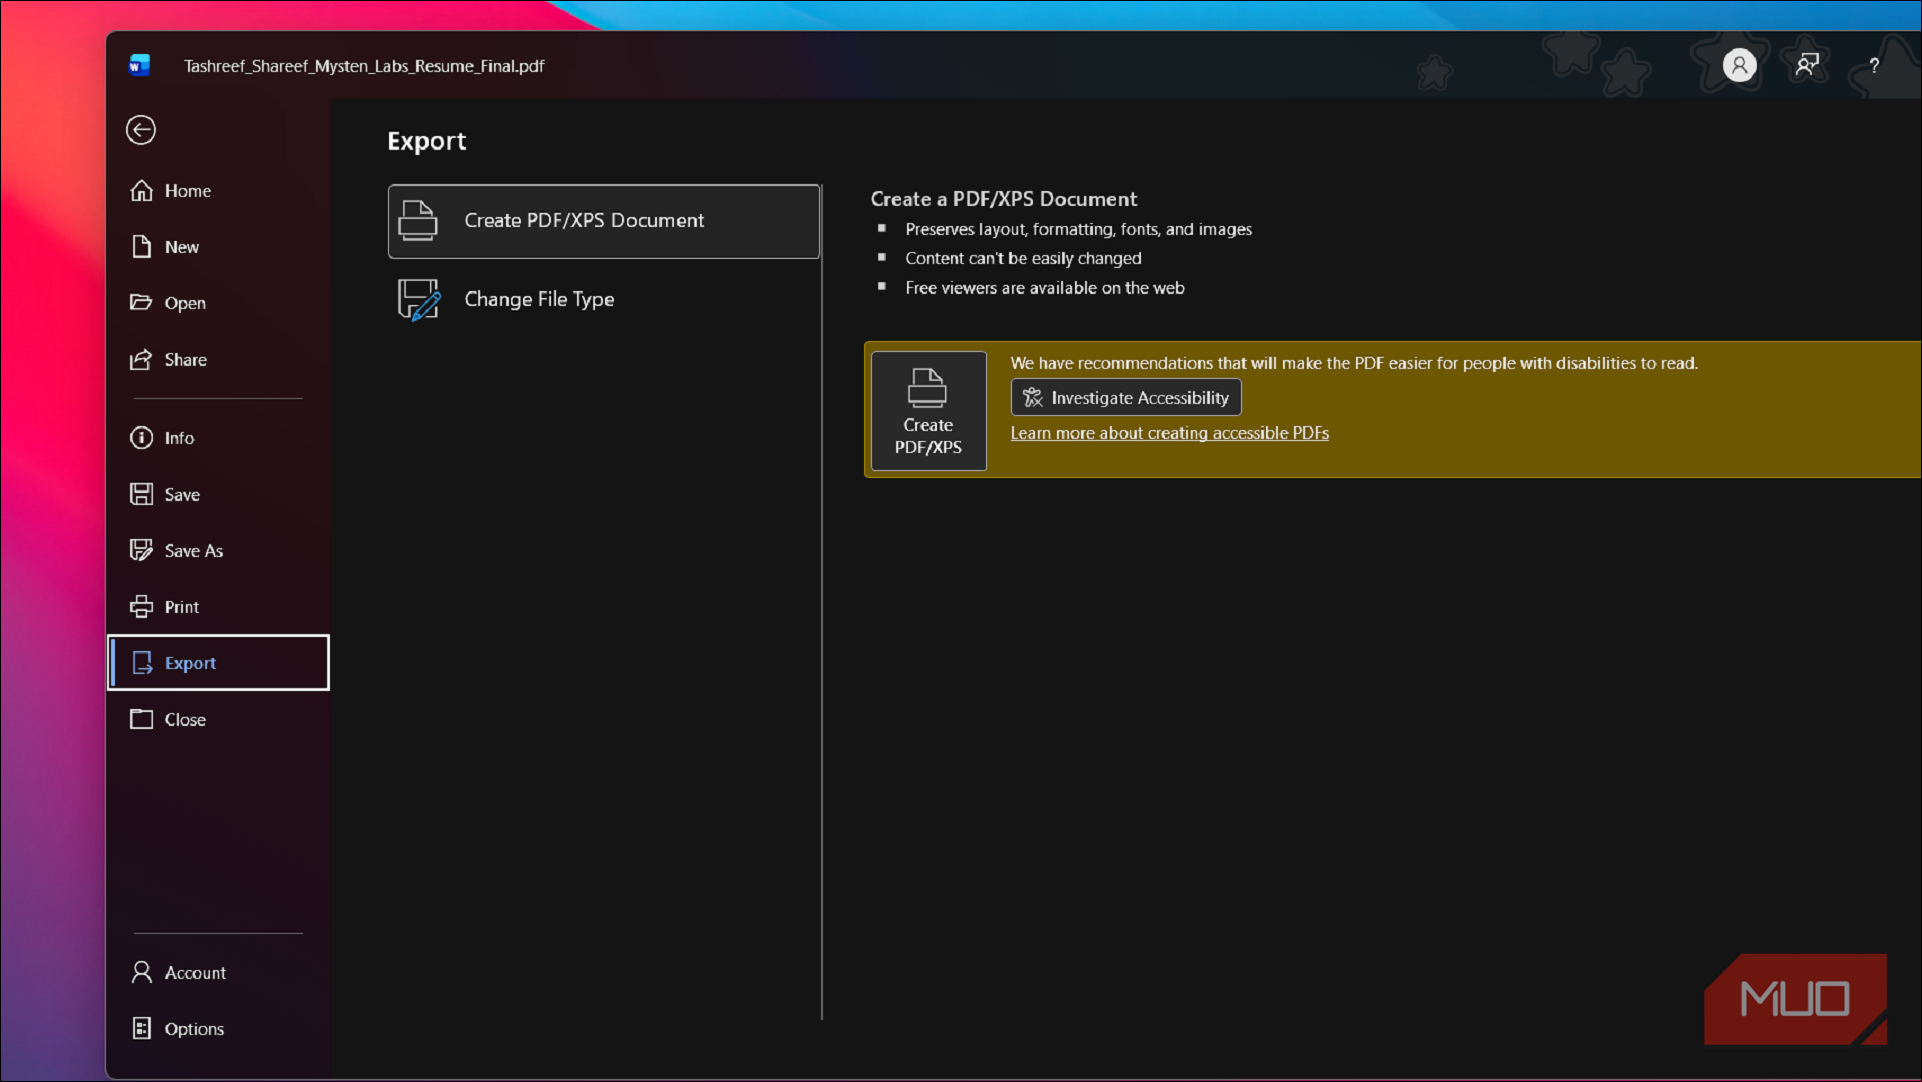This screenshot has width=1922, height=1082.
Task: Click the New document icon
Action: [142, 247]
